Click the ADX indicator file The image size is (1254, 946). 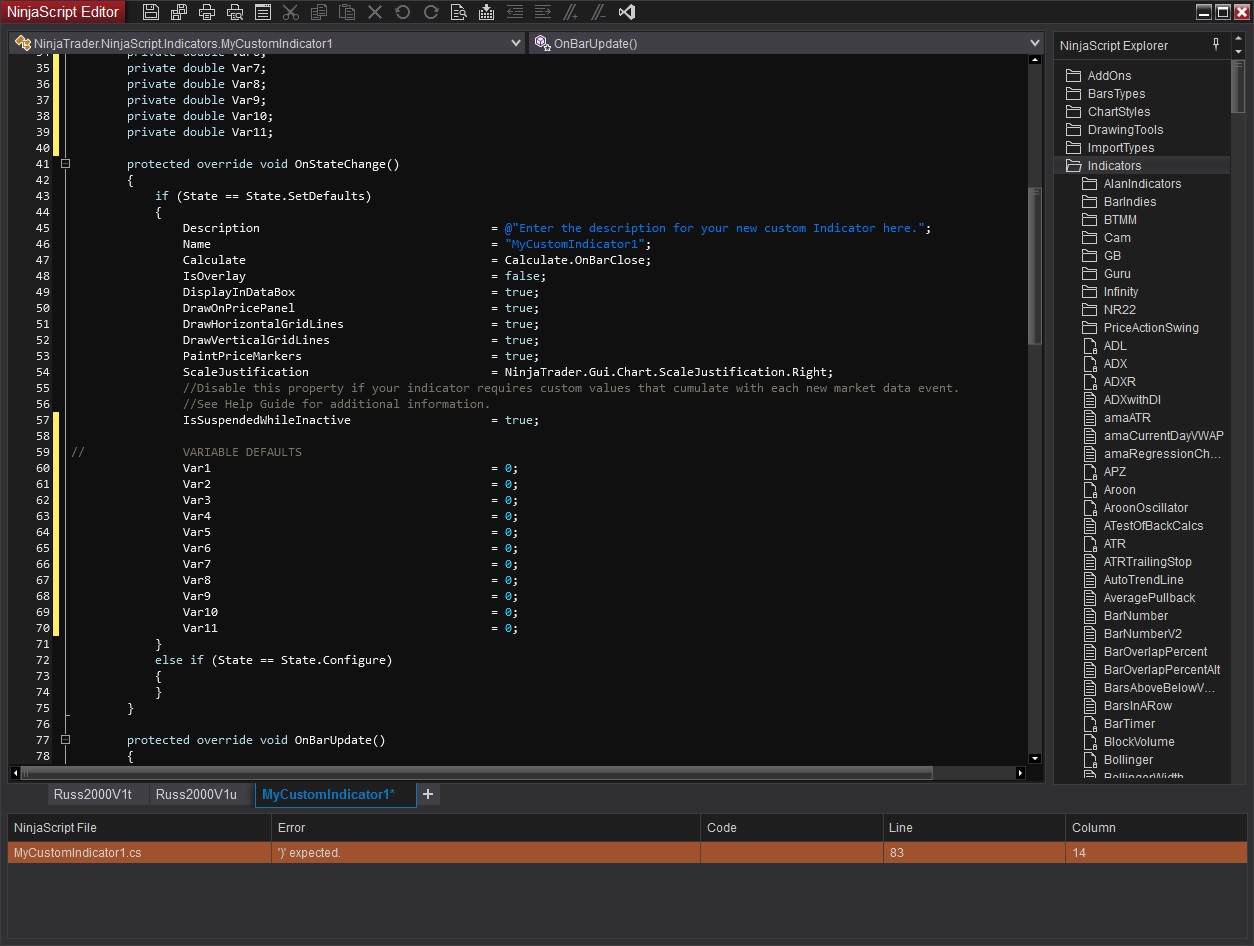coord(1115,364)
